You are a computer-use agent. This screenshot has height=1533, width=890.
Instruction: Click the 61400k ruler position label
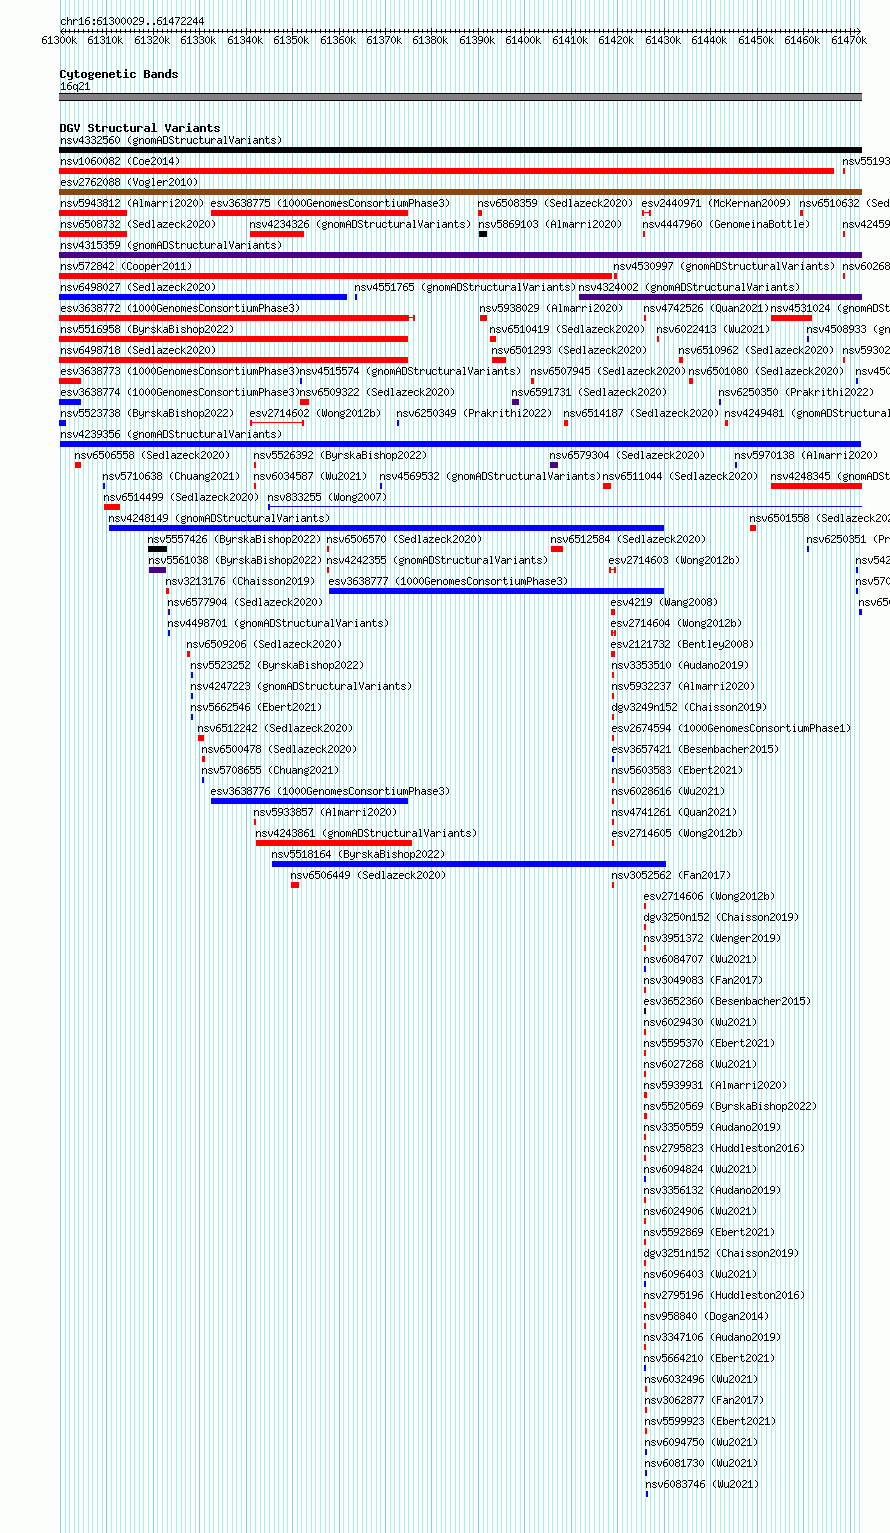523,40
